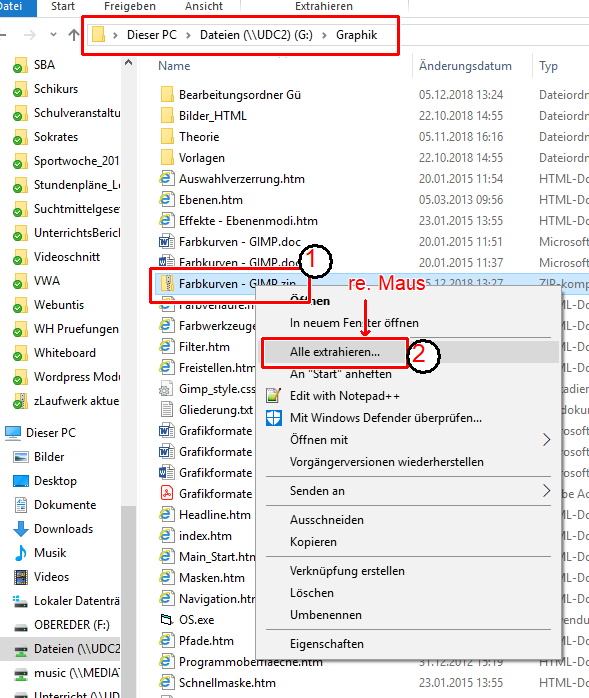The height and width of the screenshot is (698, 589).
Task: Select the Theorie folder icon
Action: click(167, 136)
